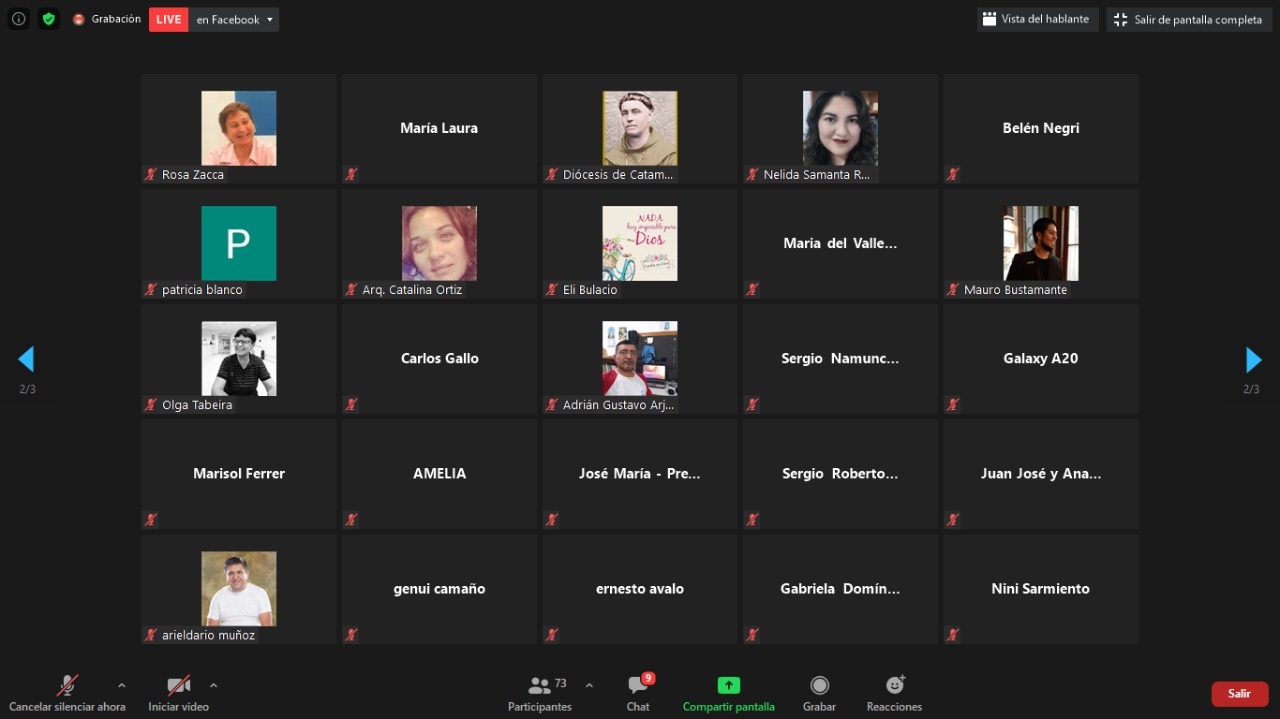Expand audio options arrow beside microphone

tap(121, 686)
